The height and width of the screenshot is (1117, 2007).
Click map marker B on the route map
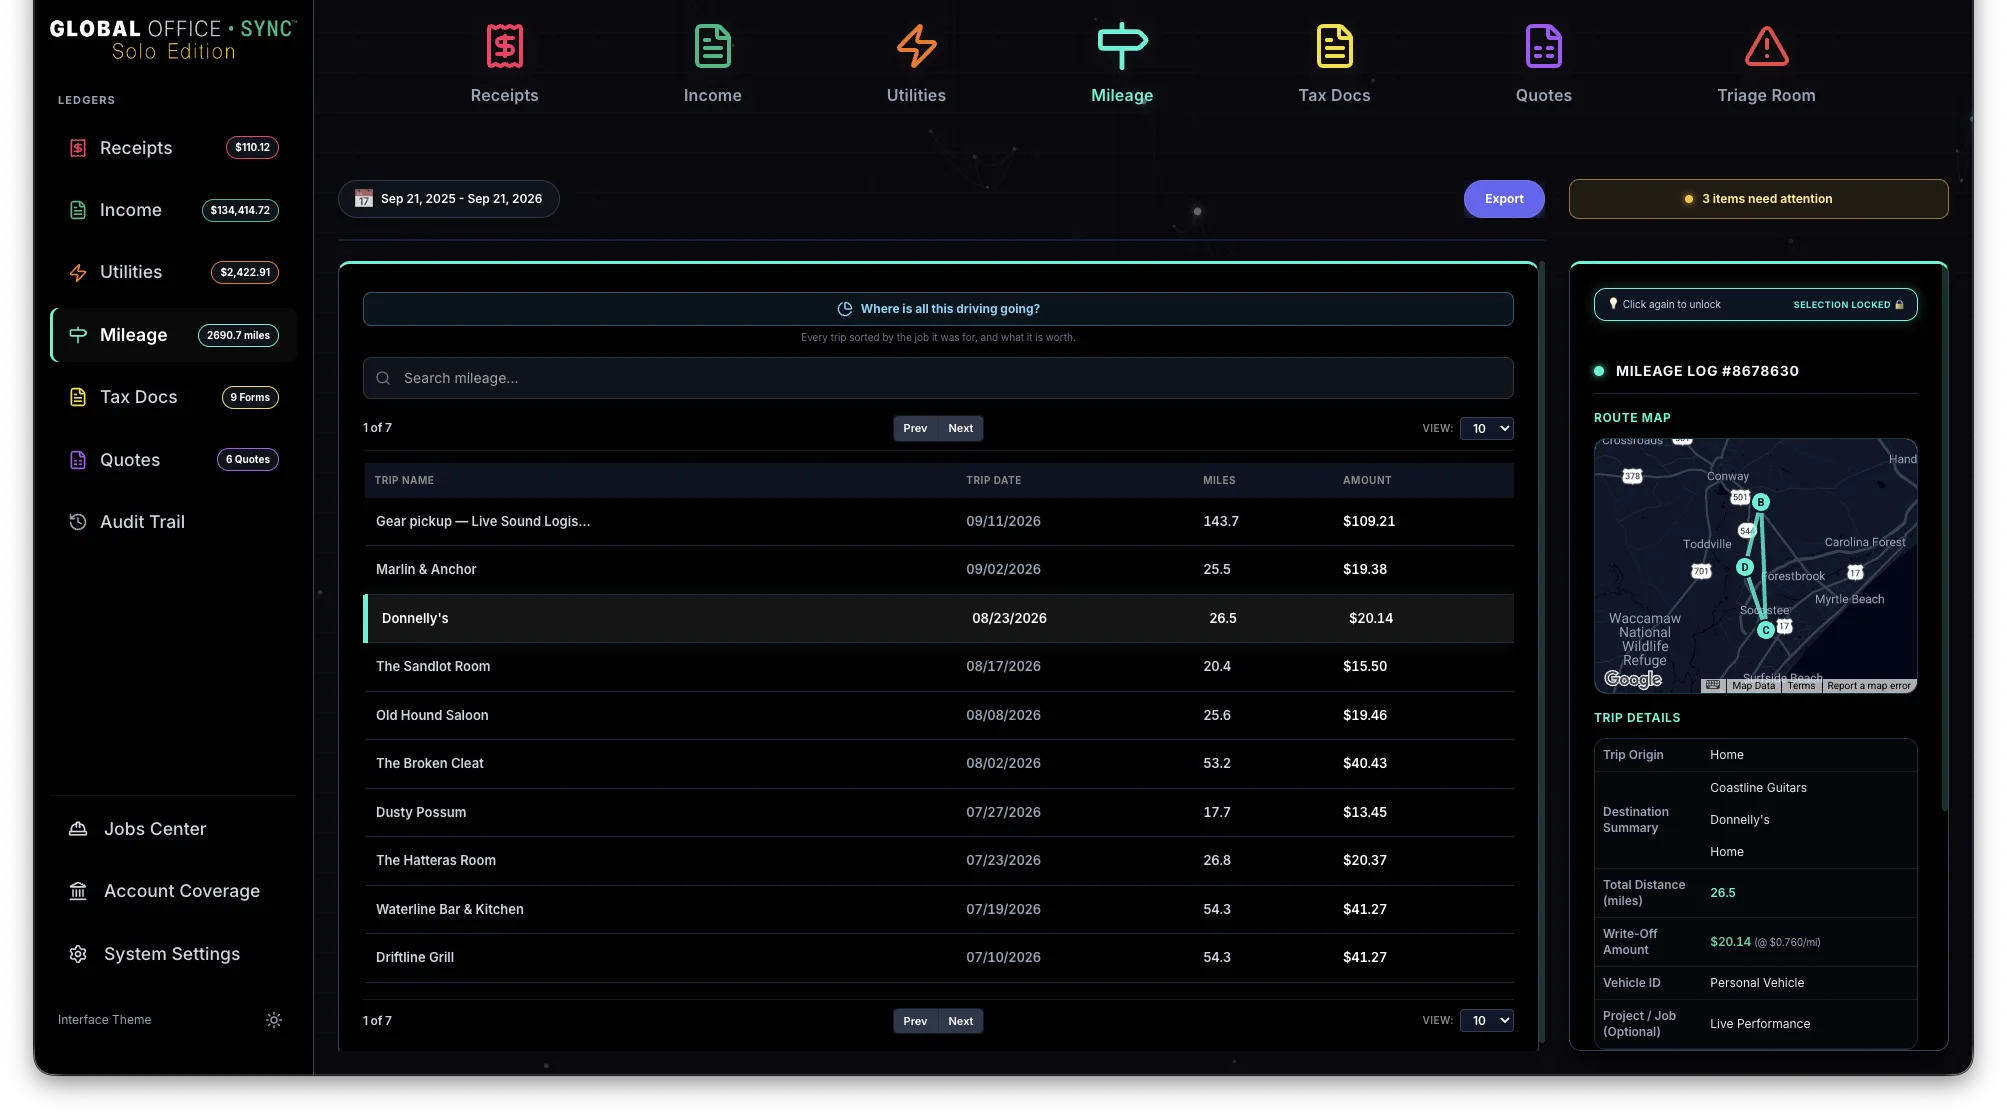coord(1761,502)
